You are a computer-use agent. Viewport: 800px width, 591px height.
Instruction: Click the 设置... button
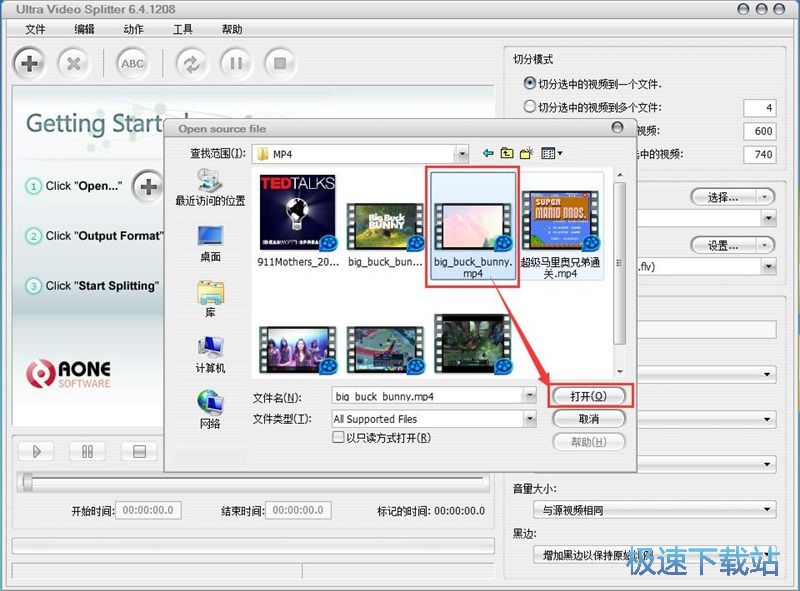tap(723, 245)
